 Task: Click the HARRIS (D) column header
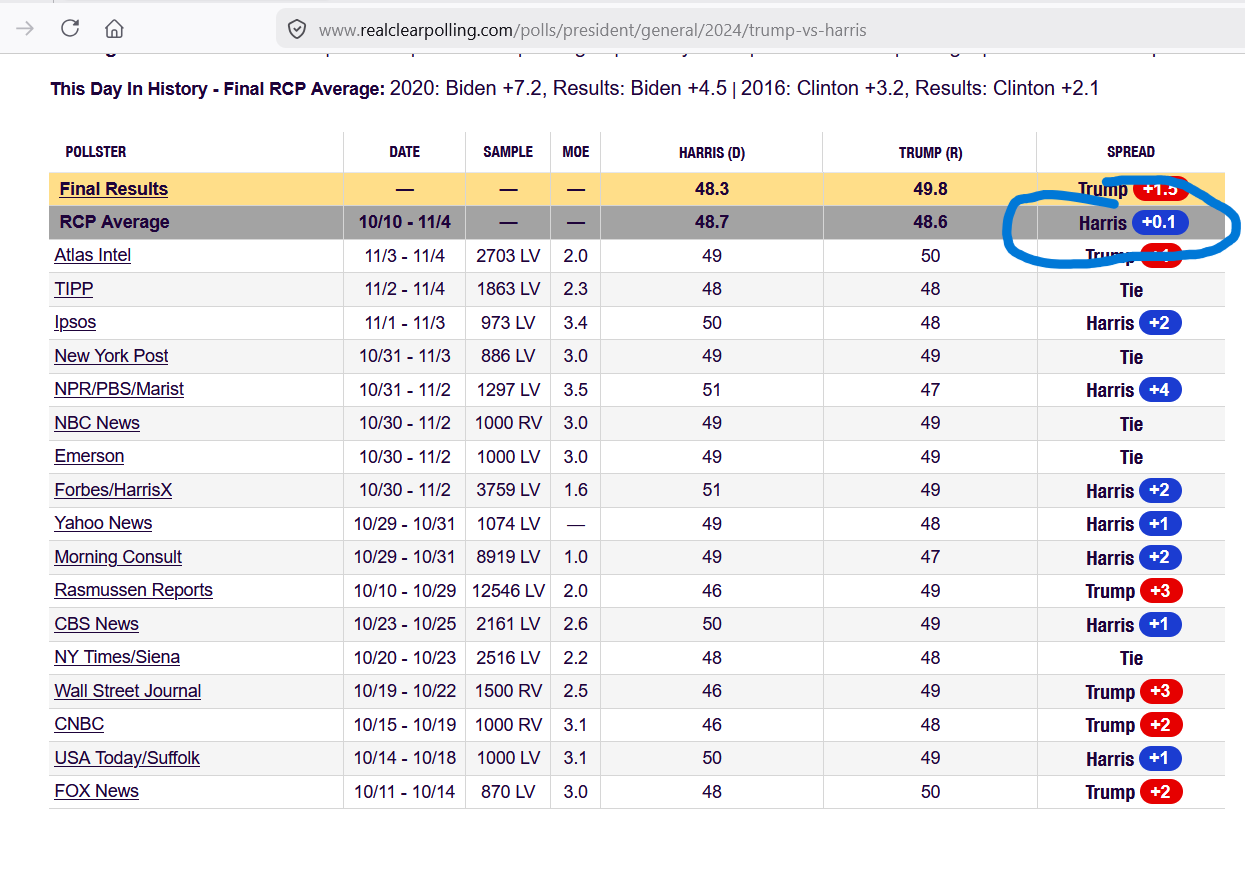click(x=712, y=153)
